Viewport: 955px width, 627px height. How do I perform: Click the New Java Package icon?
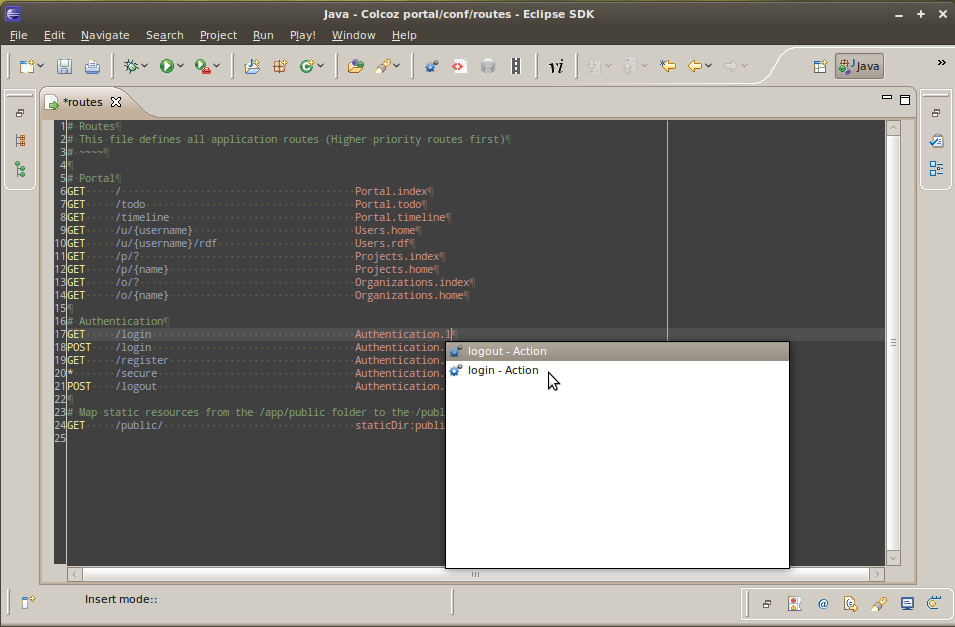pyautogui.click(x=280, y=67)
